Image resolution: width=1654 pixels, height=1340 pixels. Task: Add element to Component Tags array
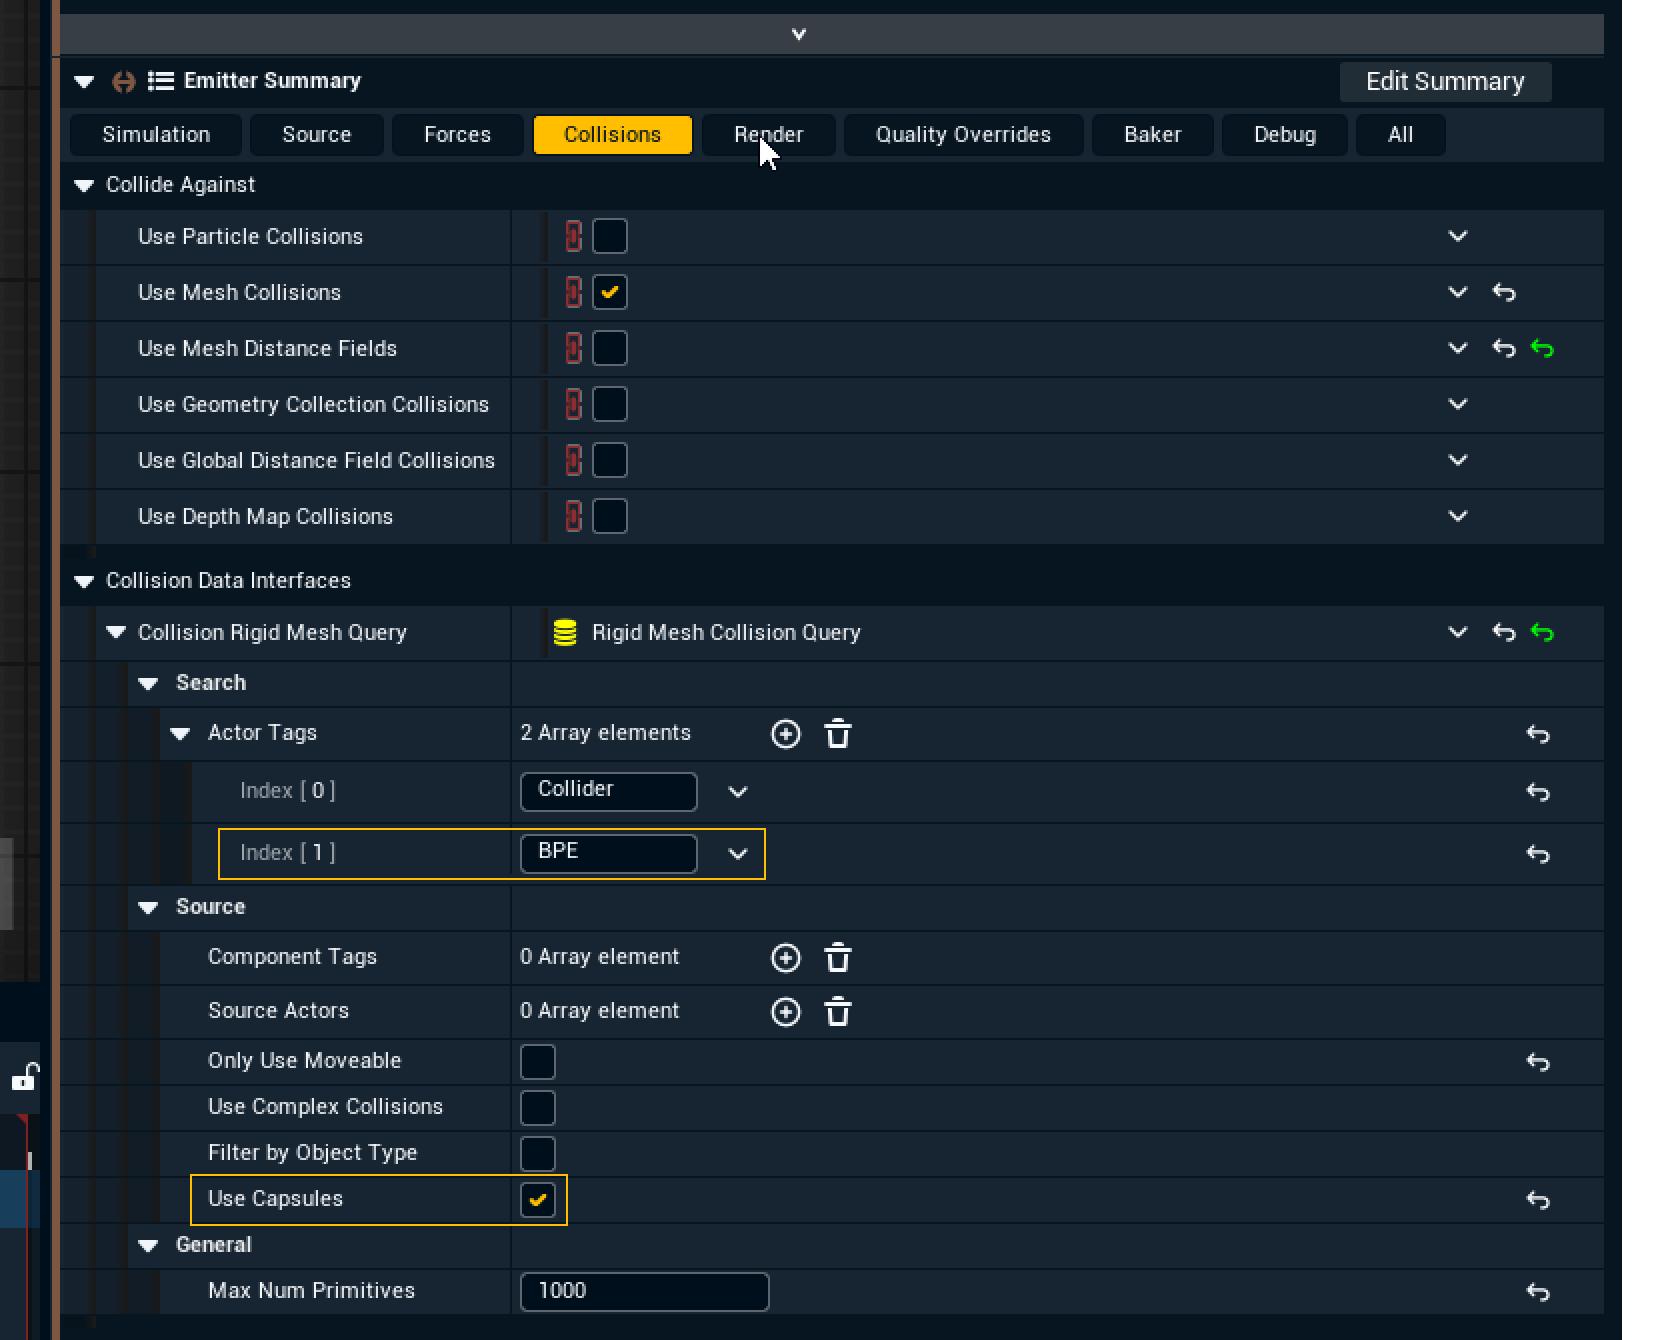click(x=786, y=958)
